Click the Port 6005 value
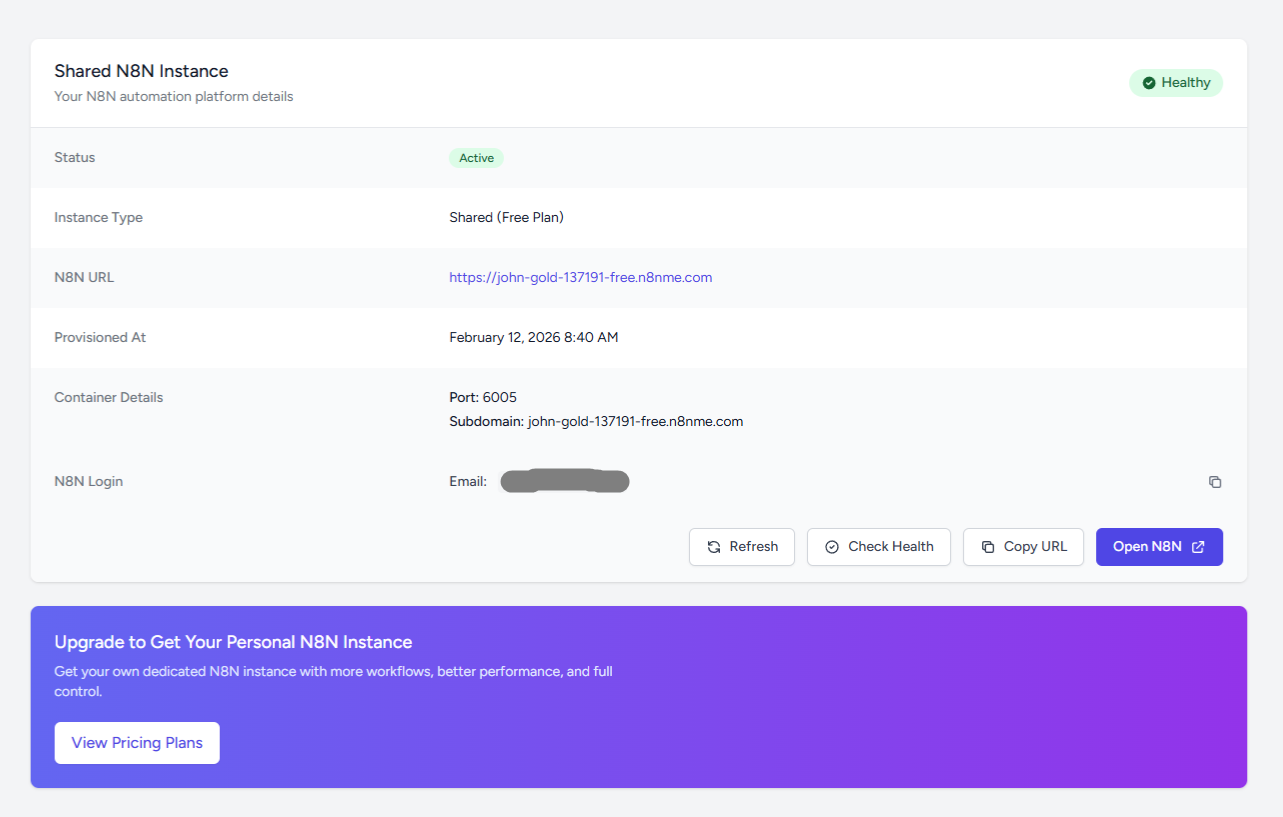The height and width of the screenshot is (817, 1283). 483,397
